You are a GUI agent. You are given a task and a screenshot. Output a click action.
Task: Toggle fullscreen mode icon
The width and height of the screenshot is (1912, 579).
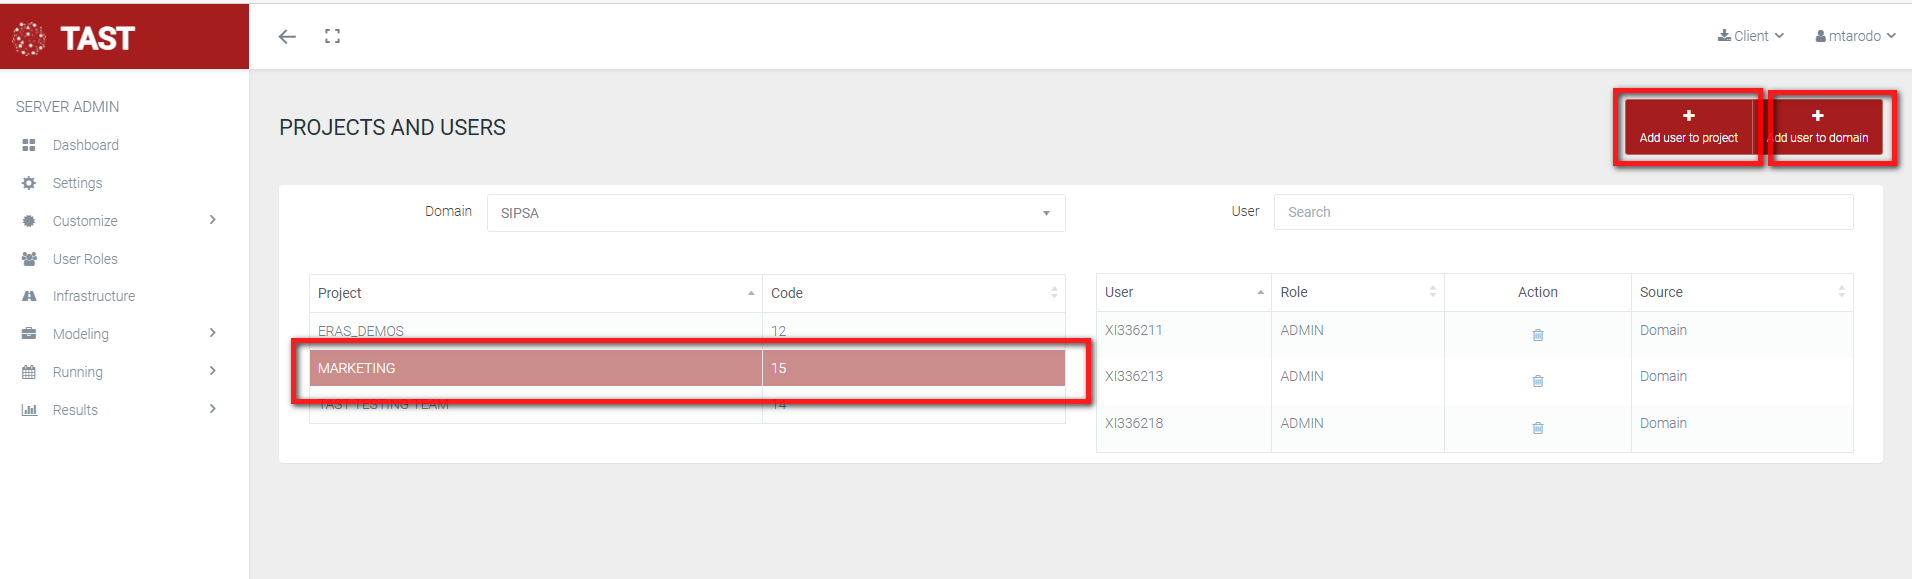333,37
